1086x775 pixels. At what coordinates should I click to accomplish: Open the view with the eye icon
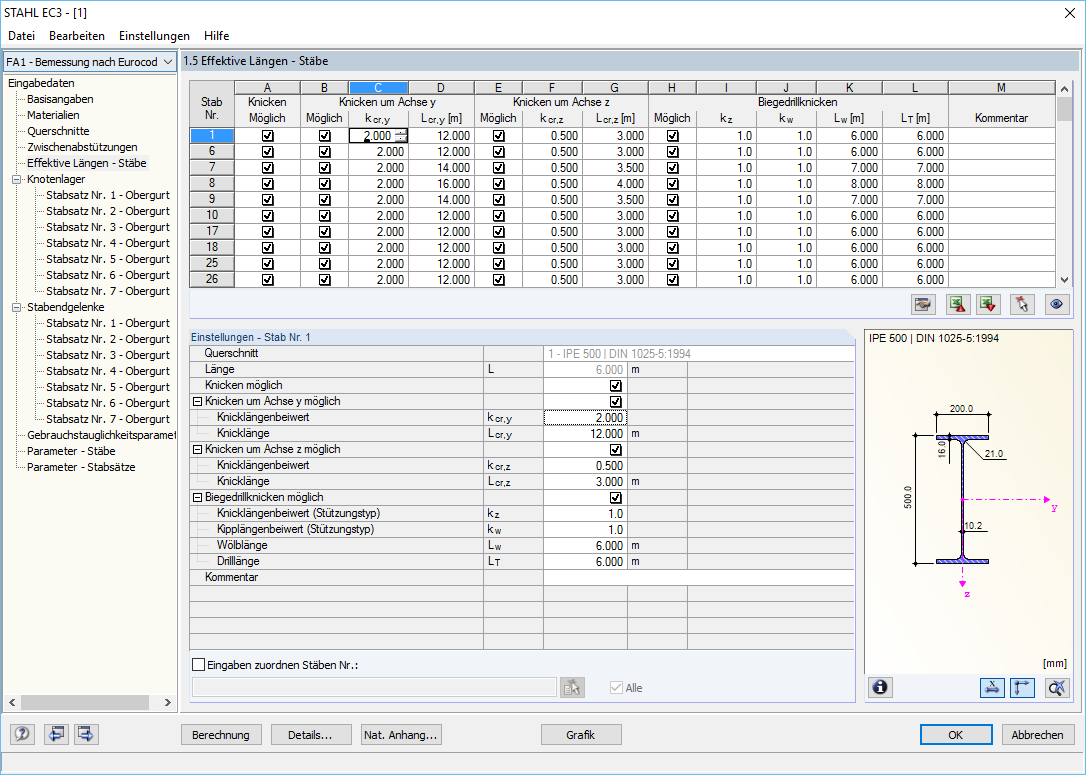pos(1057,304)
